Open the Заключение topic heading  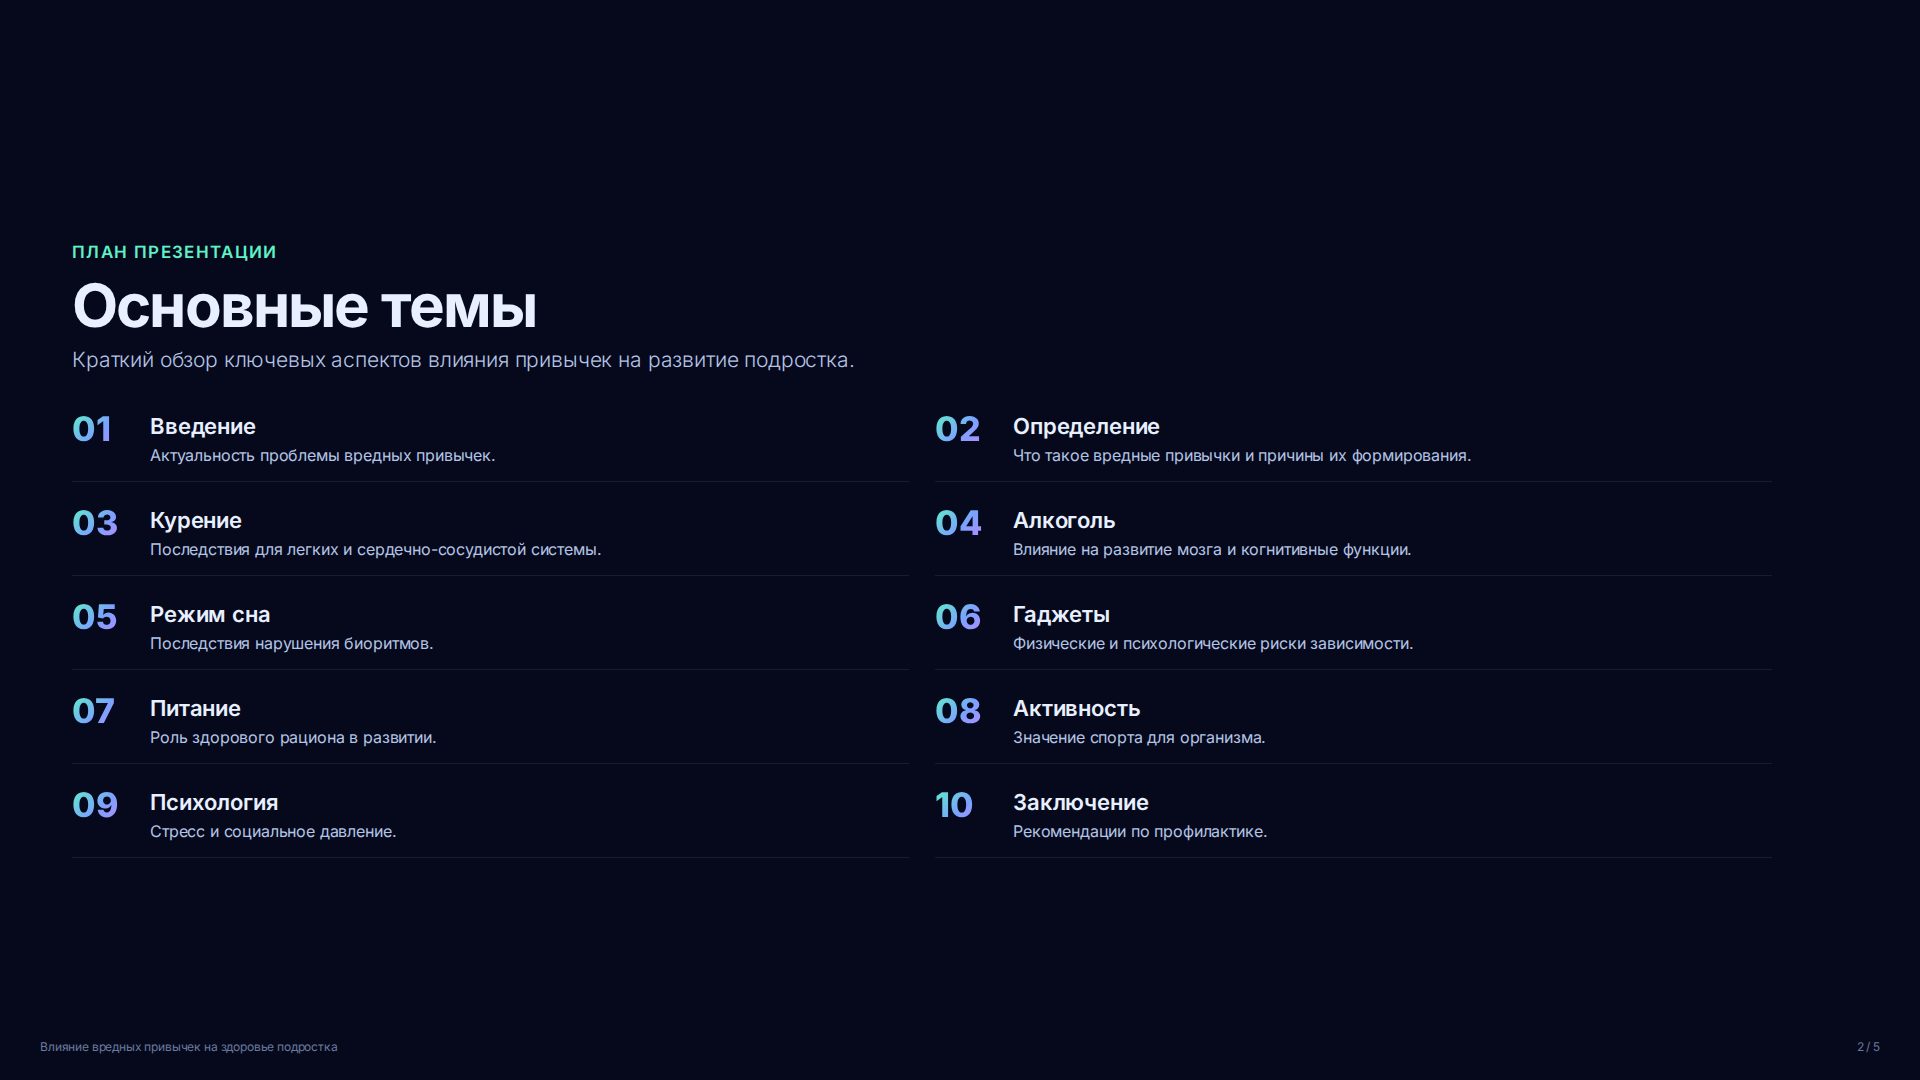point(1080,803)
